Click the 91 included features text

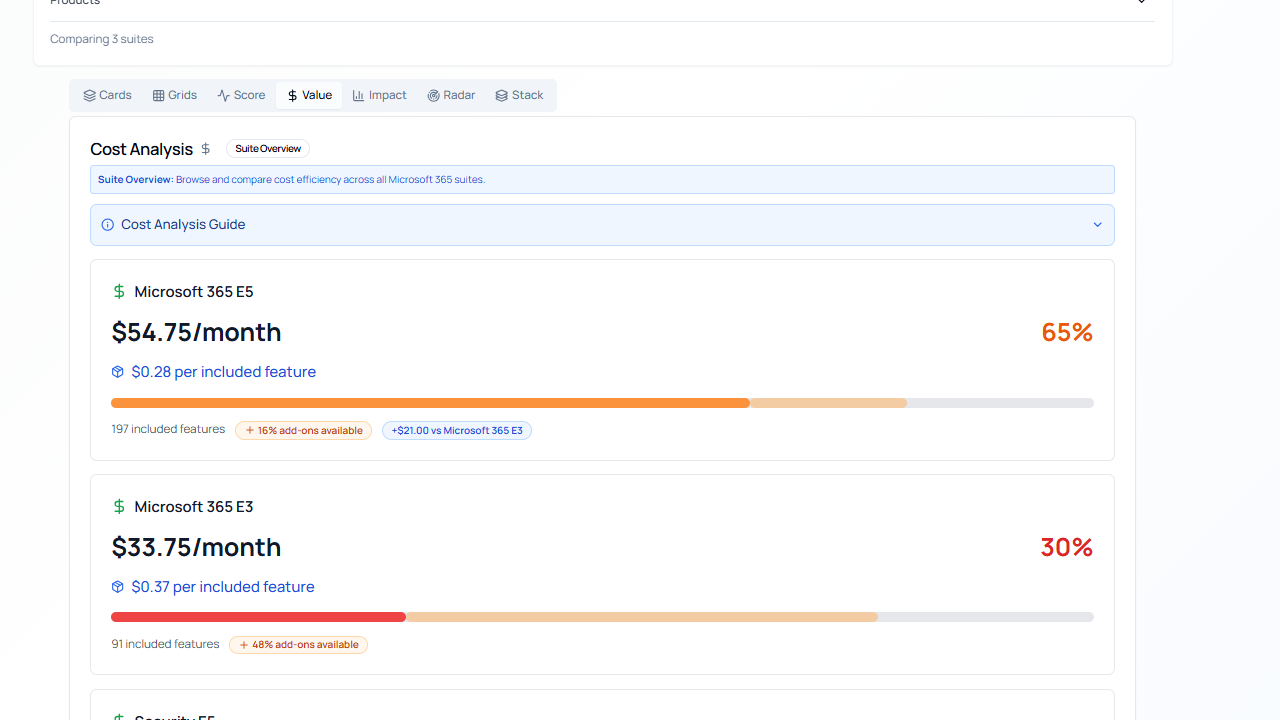coord(165,644)
